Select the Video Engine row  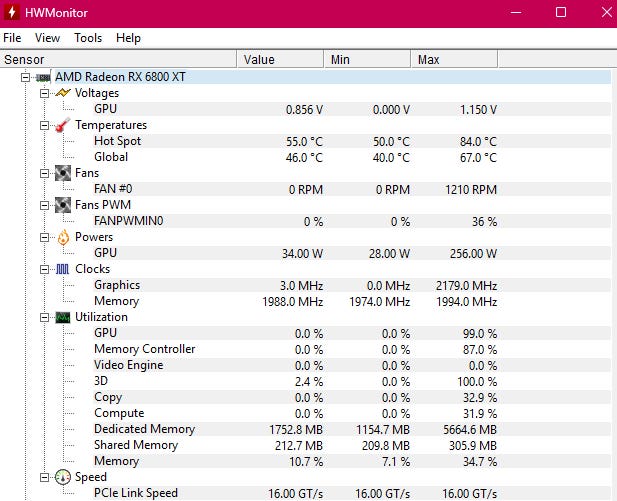click(352, 365)
